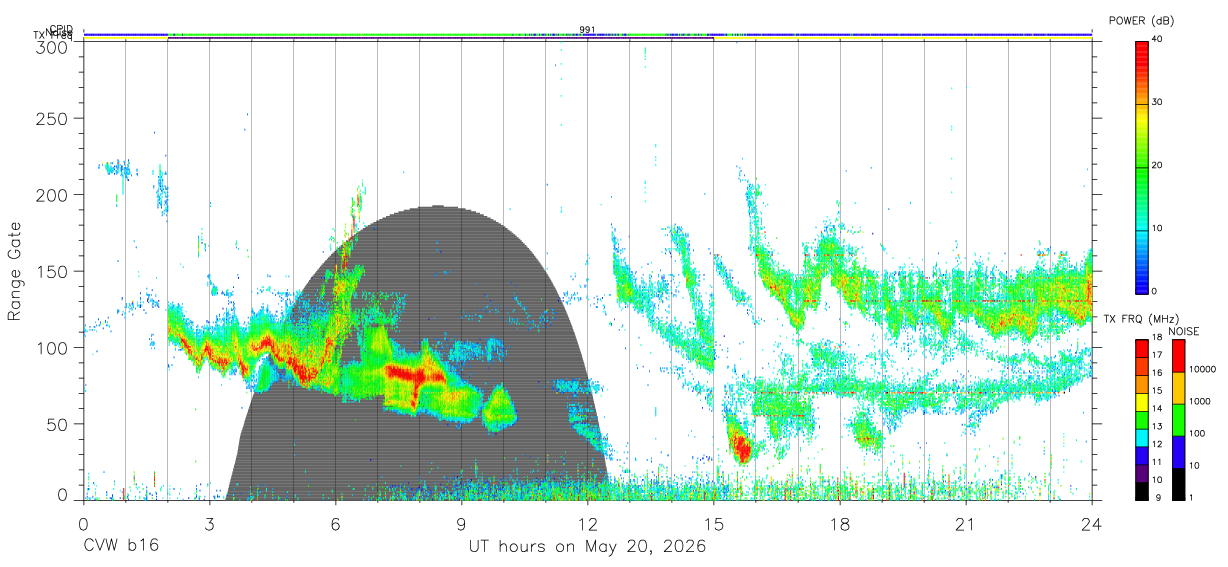This screenshot has height=567, width=1228.
Task: Click the 100 tick label on the Range Gate axis
Action: click(x=52, y=348)
